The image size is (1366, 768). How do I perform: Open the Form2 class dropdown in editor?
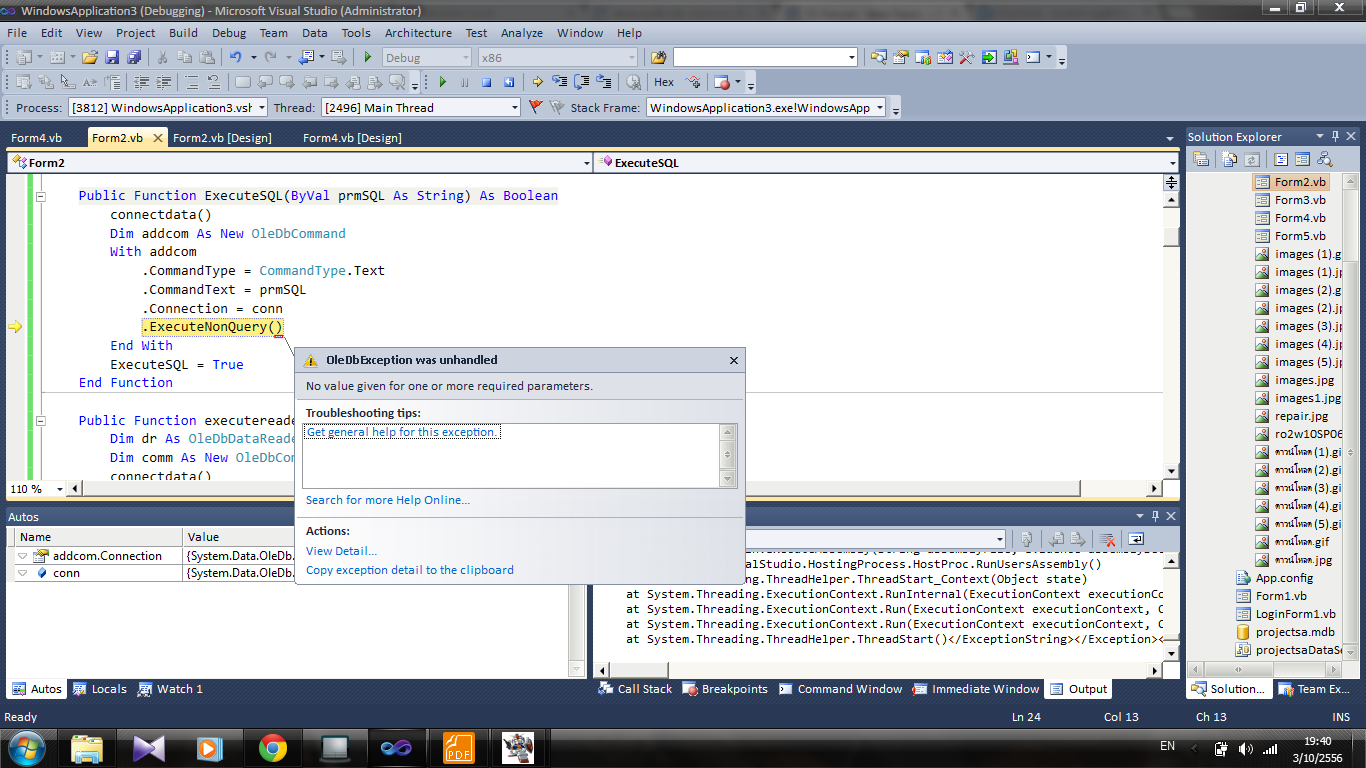click(x=586, y=162)
